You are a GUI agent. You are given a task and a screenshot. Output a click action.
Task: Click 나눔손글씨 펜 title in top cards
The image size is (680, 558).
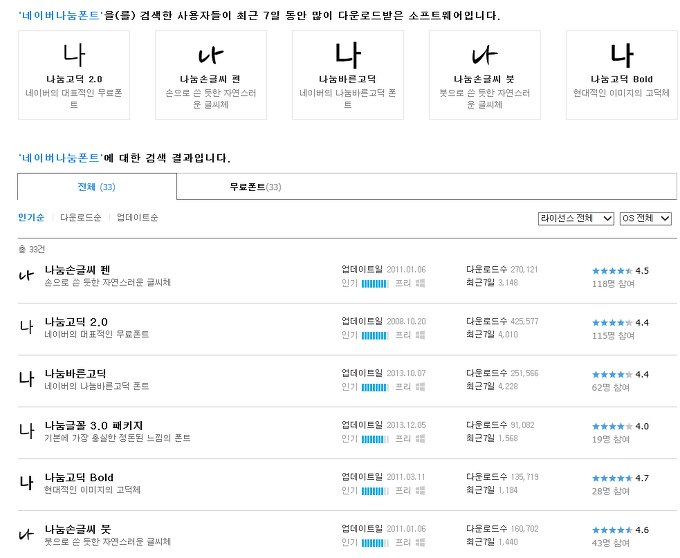pos(210,79)
